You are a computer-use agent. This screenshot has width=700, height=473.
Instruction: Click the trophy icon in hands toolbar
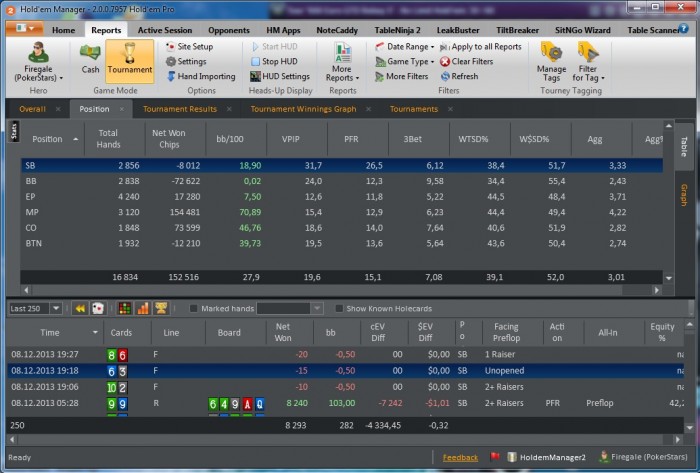(161, 308)
